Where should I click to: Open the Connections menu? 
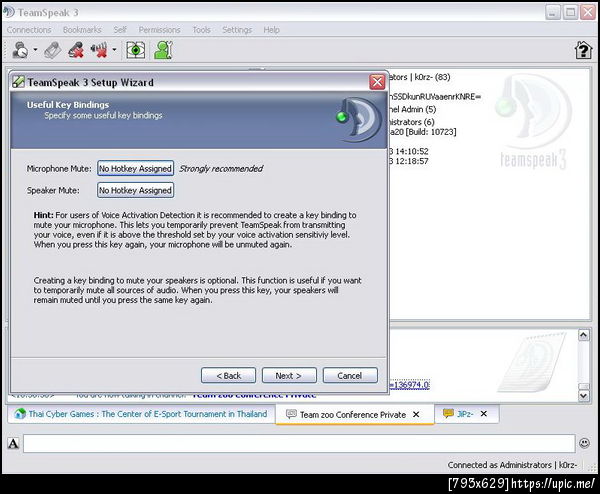(x=29, y=30)
